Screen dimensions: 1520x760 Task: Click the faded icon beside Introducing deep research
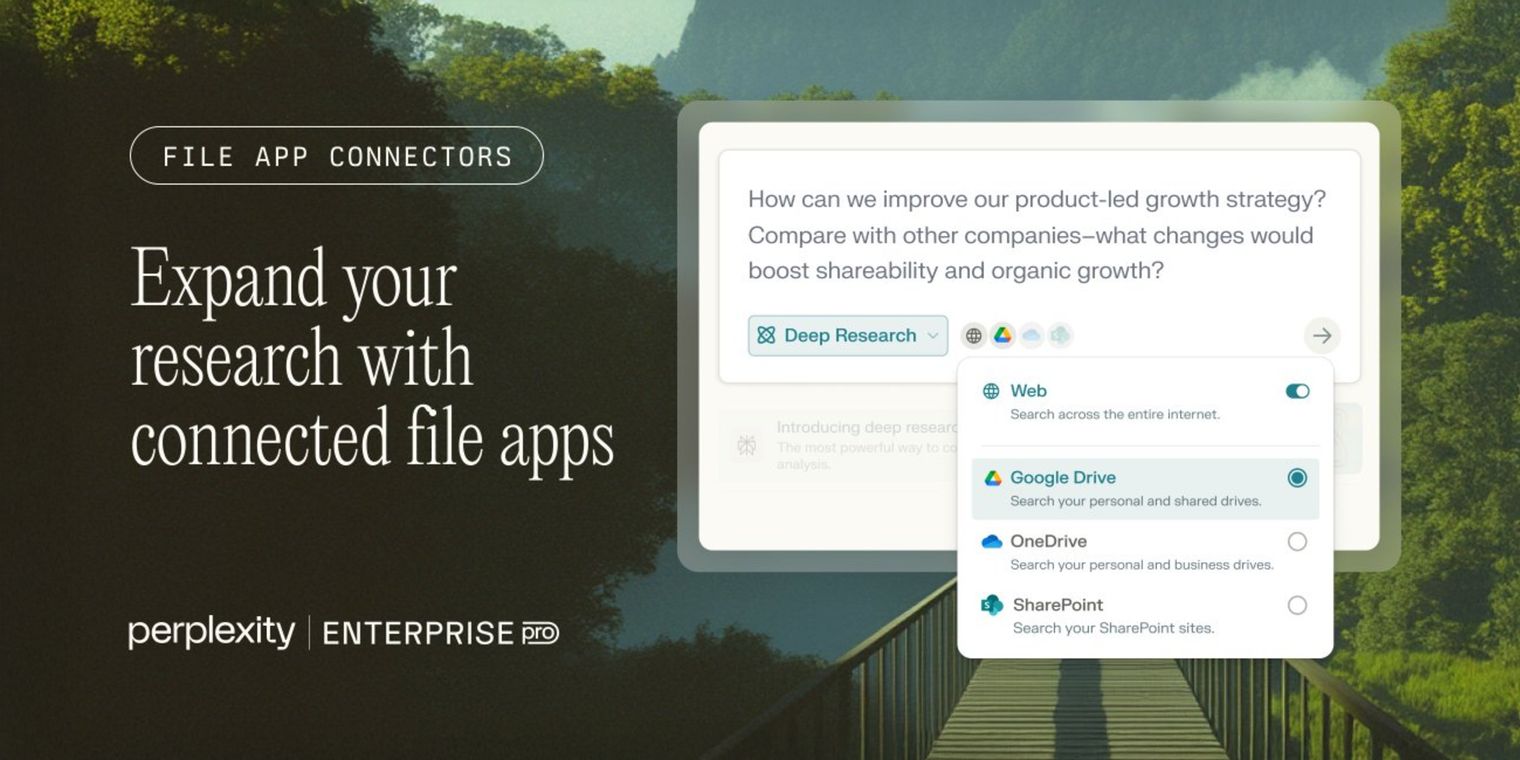pyautogui.click(x=747, y=445)
